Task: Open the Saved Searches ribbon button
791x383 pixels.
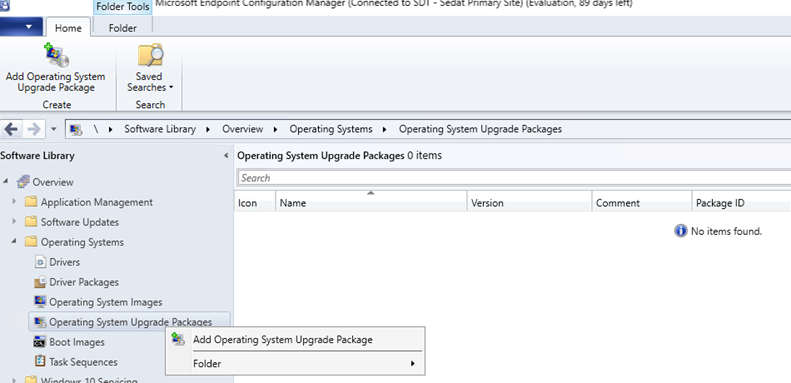Action: tap(150, 69)
